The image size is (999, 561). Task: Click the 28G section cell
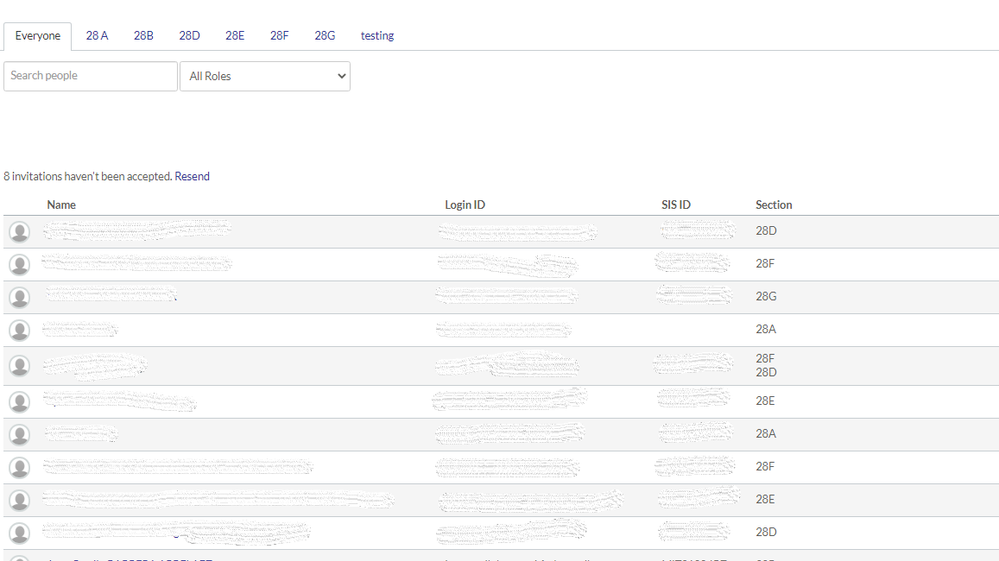pos(766,297)
